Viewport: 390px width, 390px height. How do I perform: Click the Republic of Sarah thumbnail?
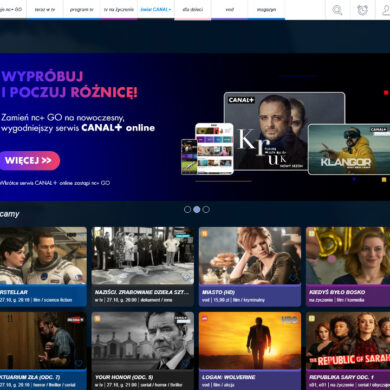(x=348, y=341)
